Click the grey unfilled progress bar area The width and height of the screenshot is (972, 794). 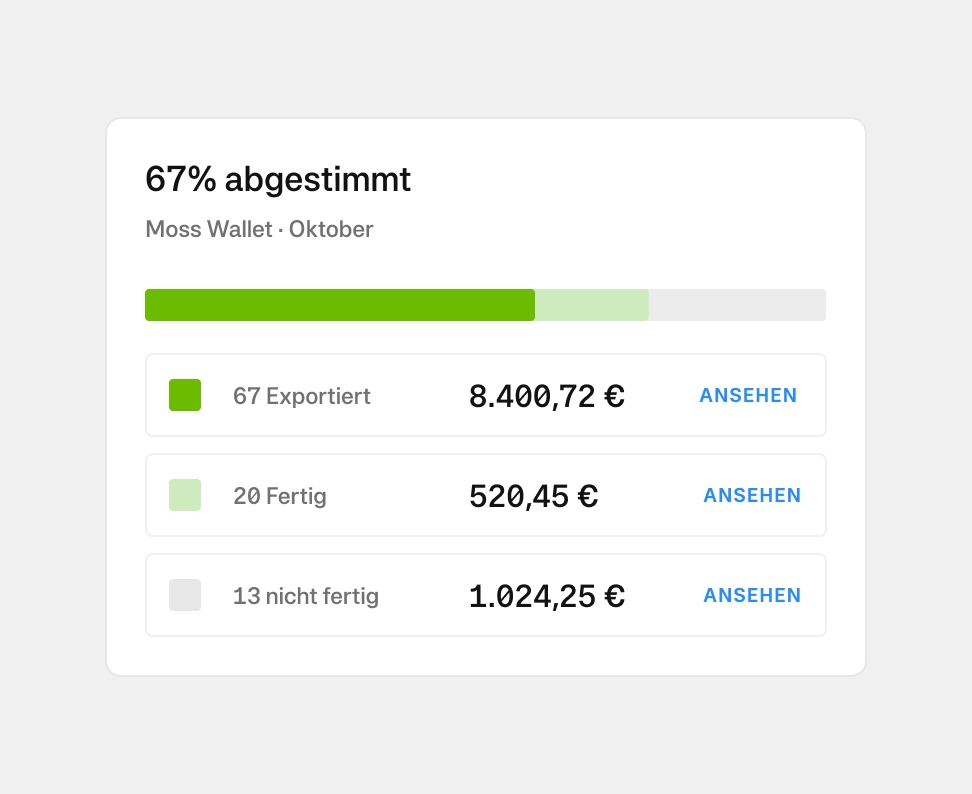[x=737, y=305]
